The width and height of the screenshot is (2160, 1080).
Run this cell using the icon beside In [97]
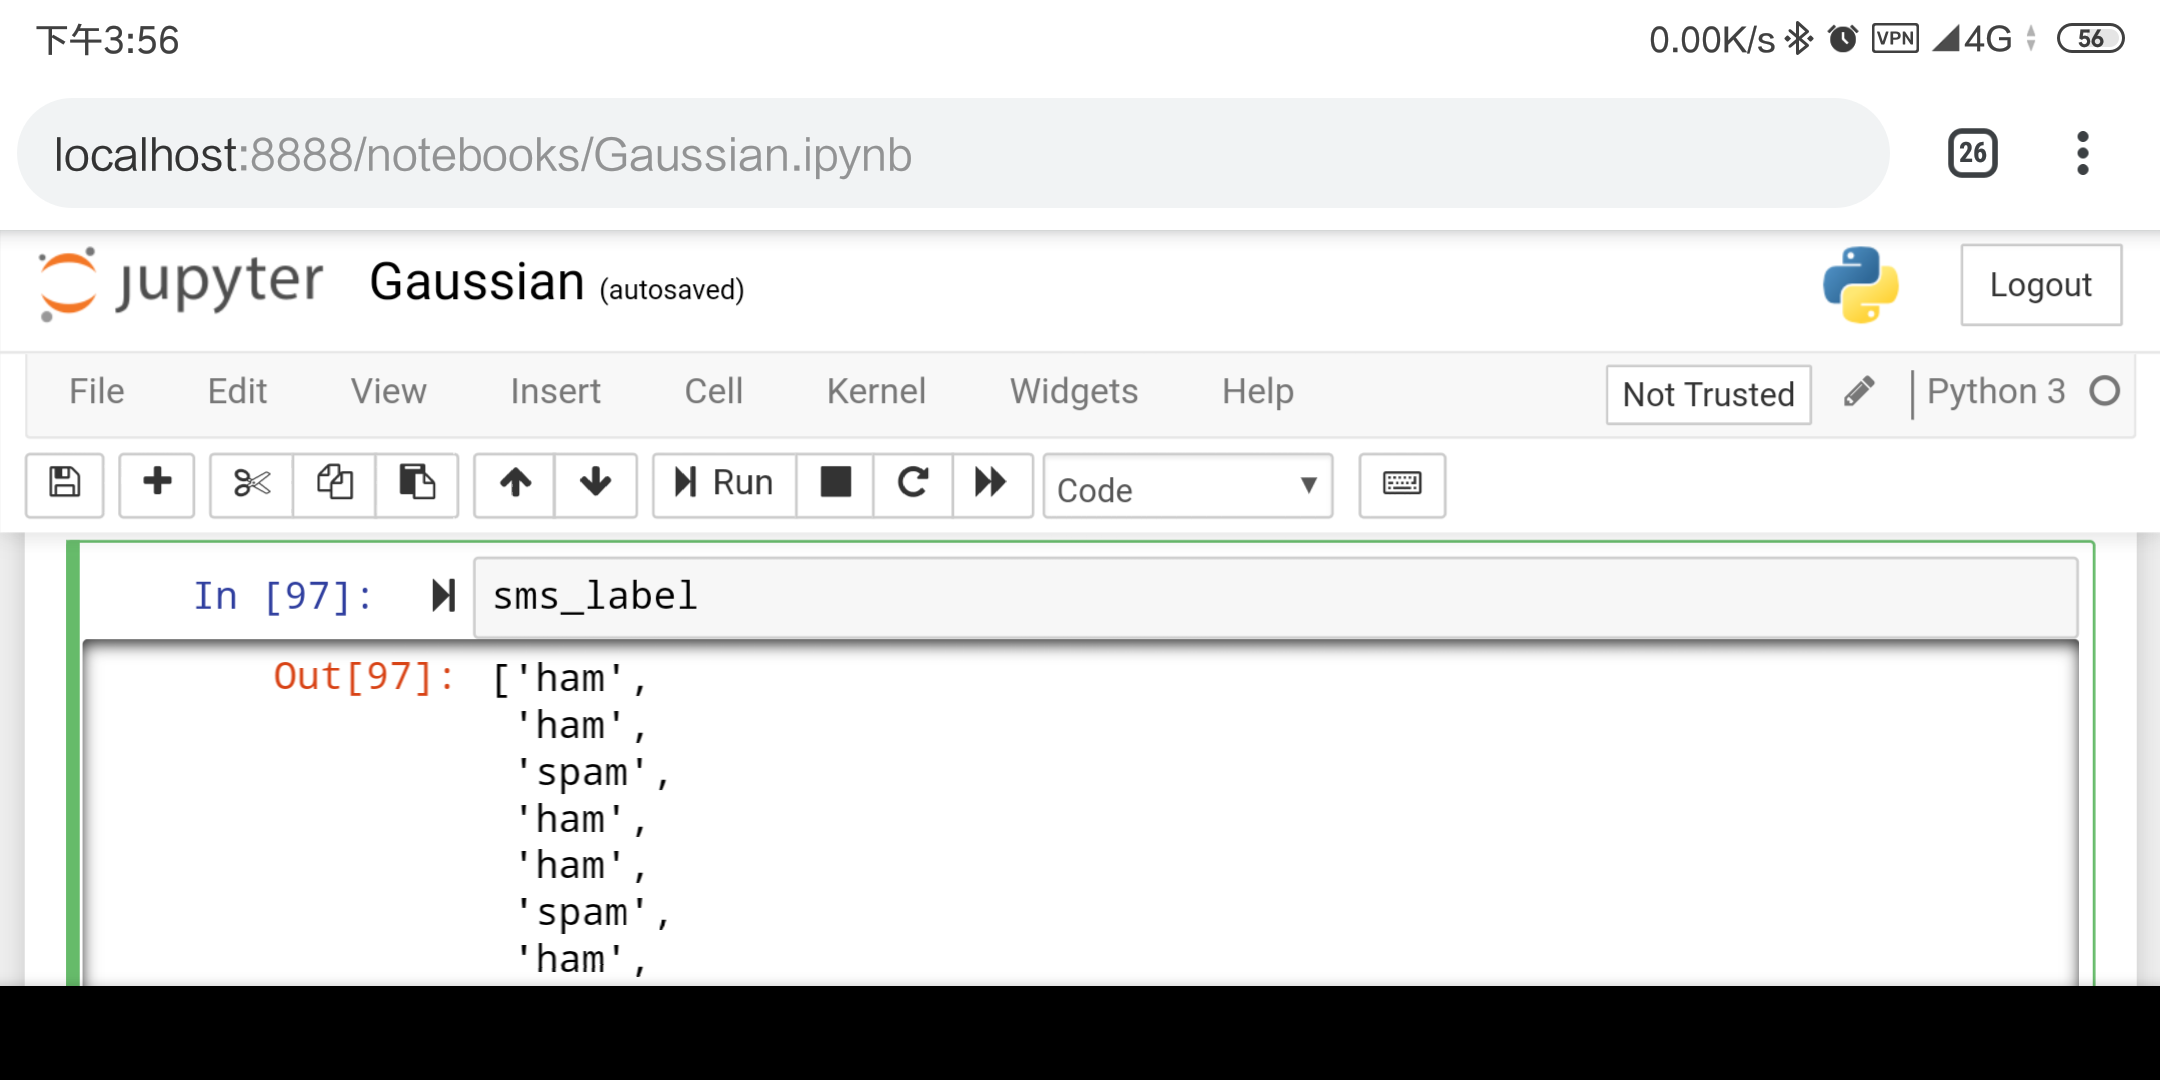click(x=443, y=596)
